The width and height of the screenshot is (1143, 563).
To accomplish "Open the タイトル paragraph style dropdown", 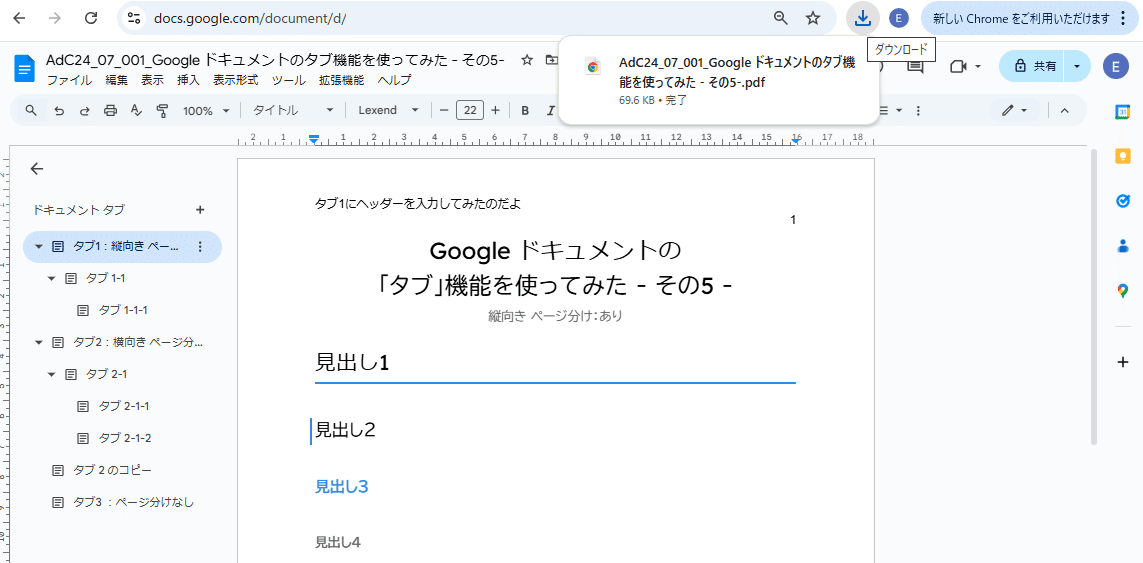I will (293, 111).
